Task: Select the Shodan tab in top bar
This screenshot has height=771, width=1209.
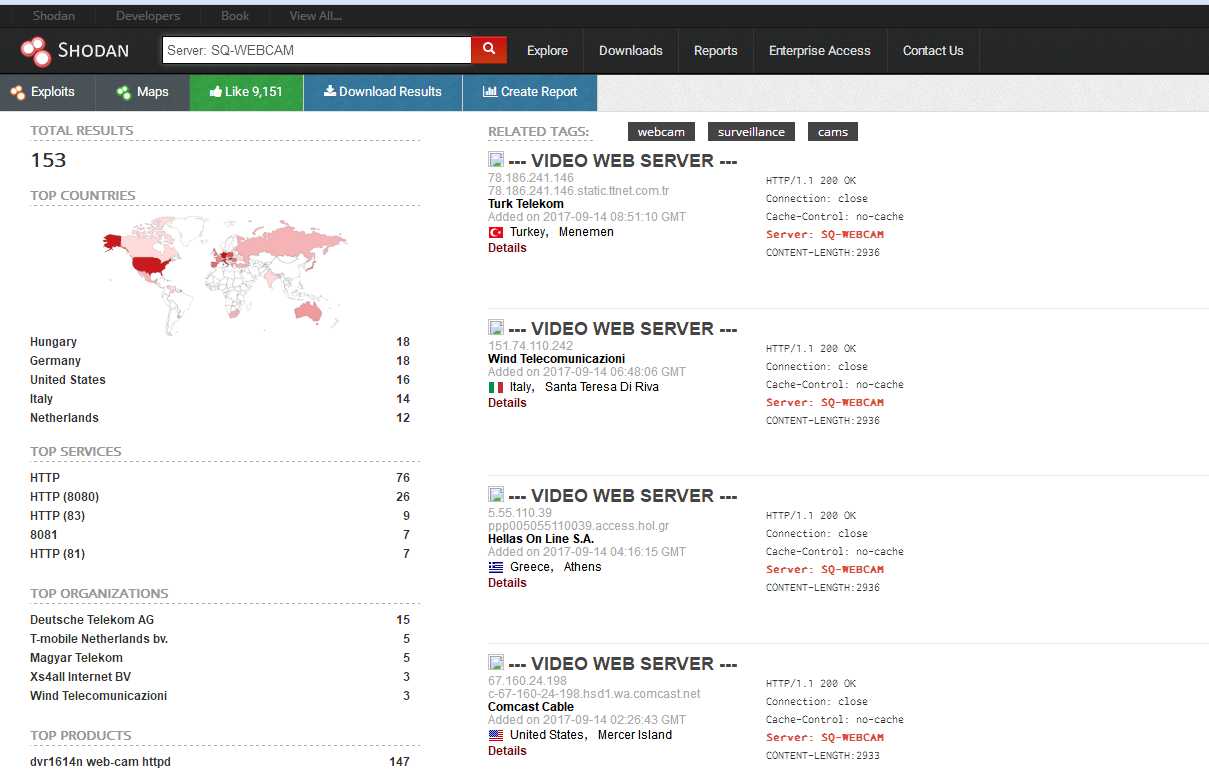Action: tap(54, 16)
